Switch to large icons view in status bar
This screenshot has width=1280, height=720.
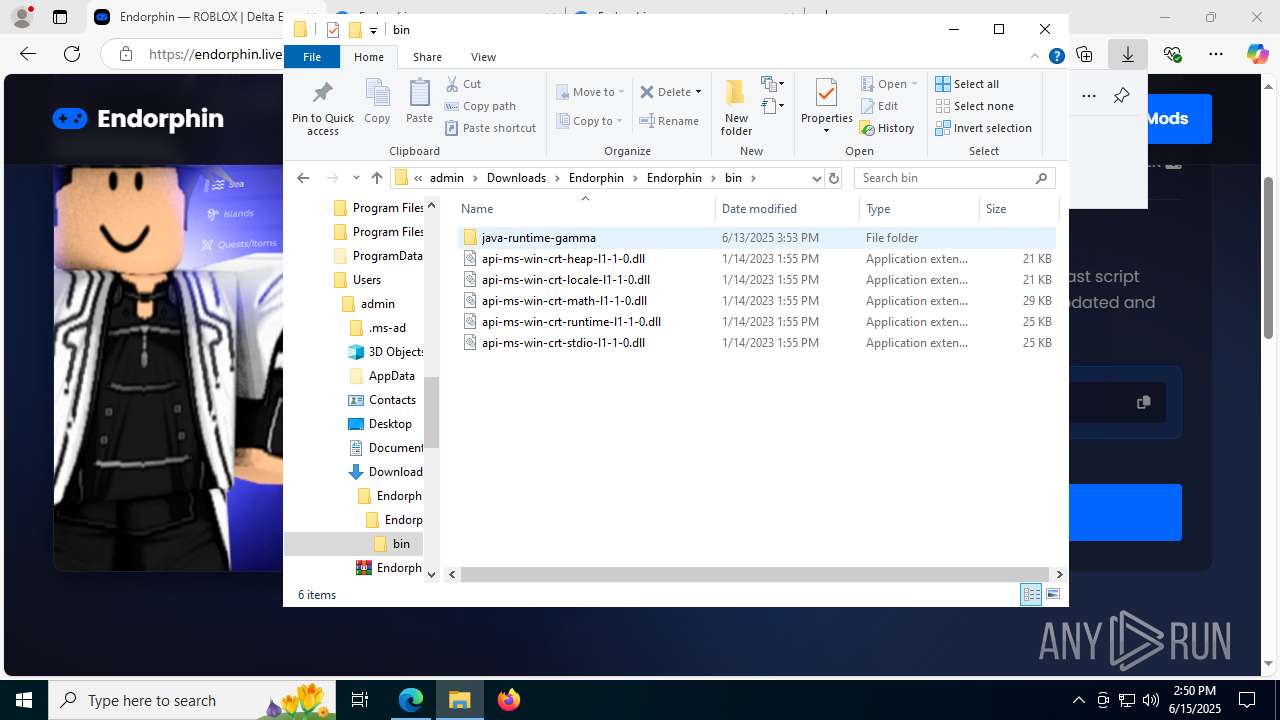pyautogui.click(x=1052, y=595)
